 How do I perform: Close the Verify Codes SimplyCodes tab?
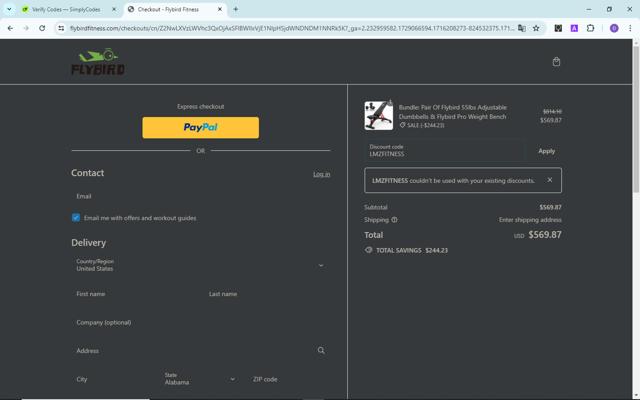114,9
